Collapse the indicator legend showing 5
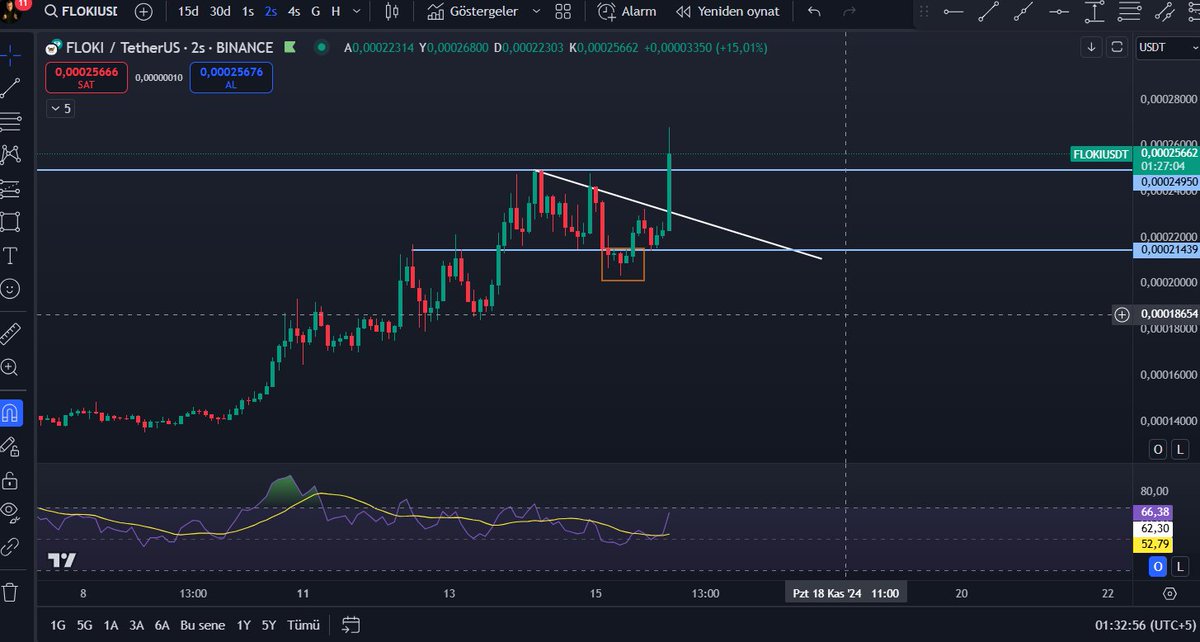 pos(60,108)
